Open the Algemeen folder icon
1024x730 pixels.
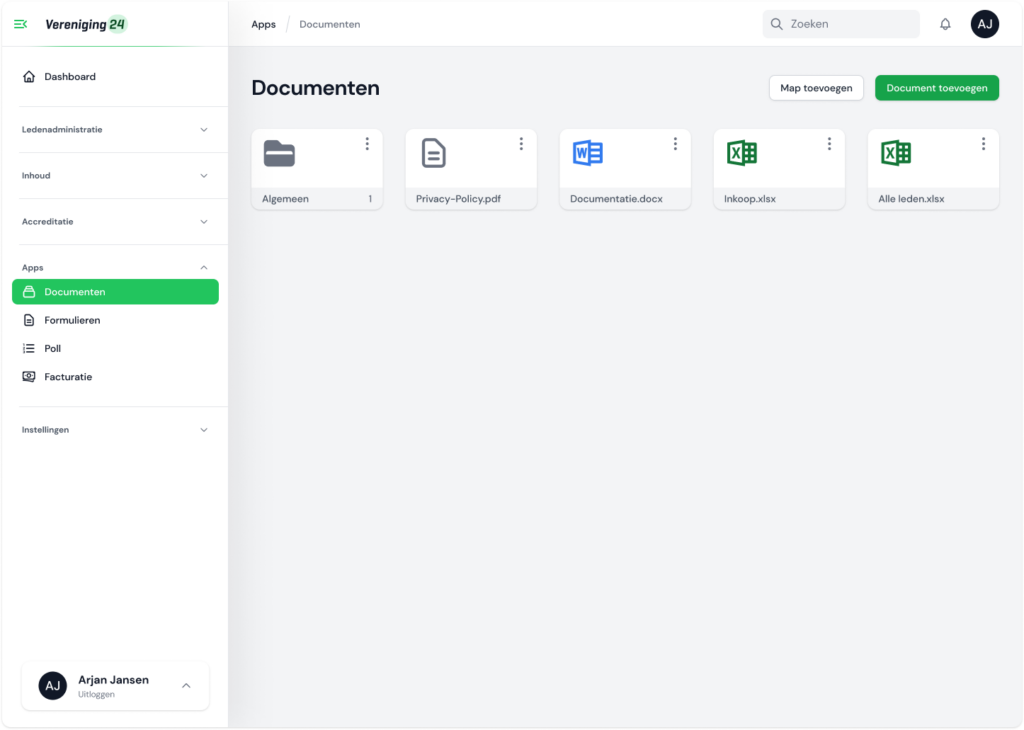(x=279, y=153)
